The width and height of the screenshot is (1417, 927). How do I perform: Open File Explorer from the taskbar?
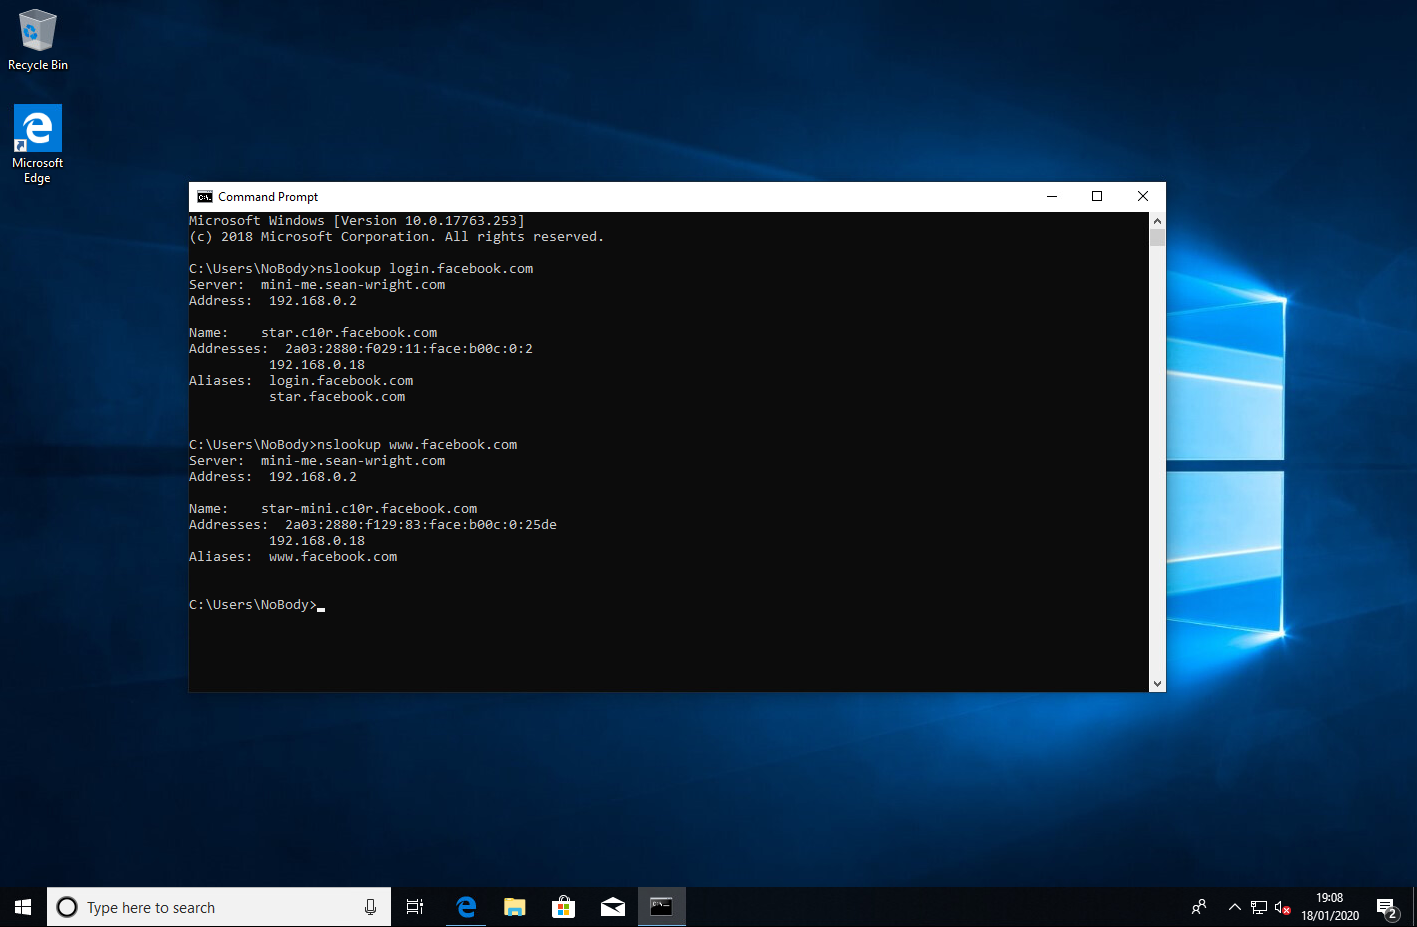pos(515,907)
